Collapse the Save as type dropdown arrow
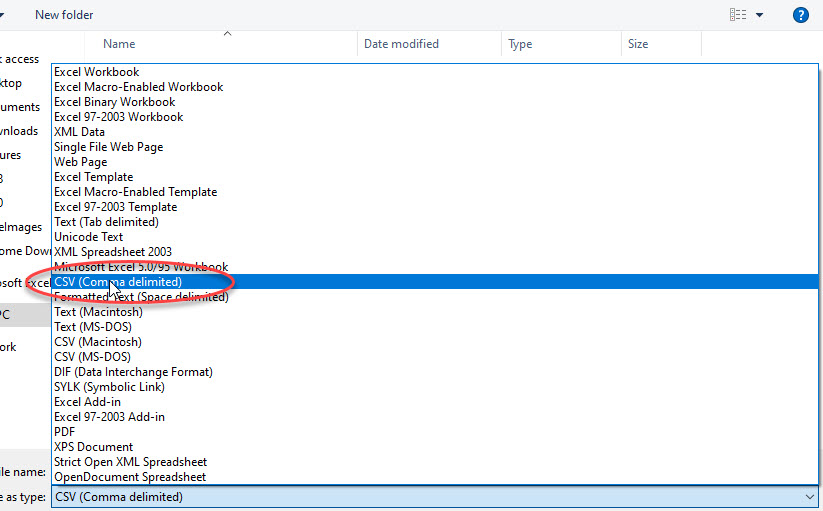The width and height of the screenshot is (823, 511). click(809, 497)
